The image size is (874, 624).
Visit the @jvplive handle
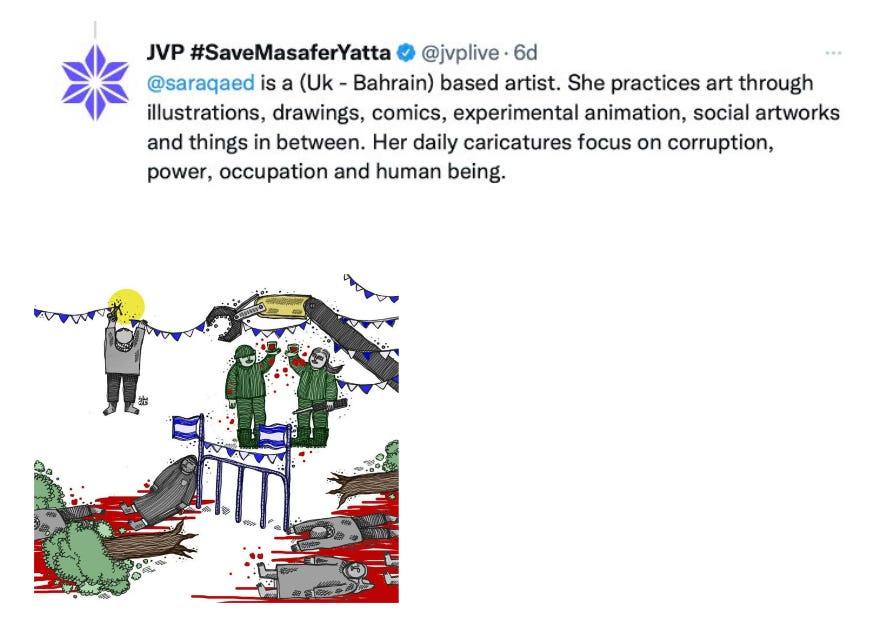(460, 53)
